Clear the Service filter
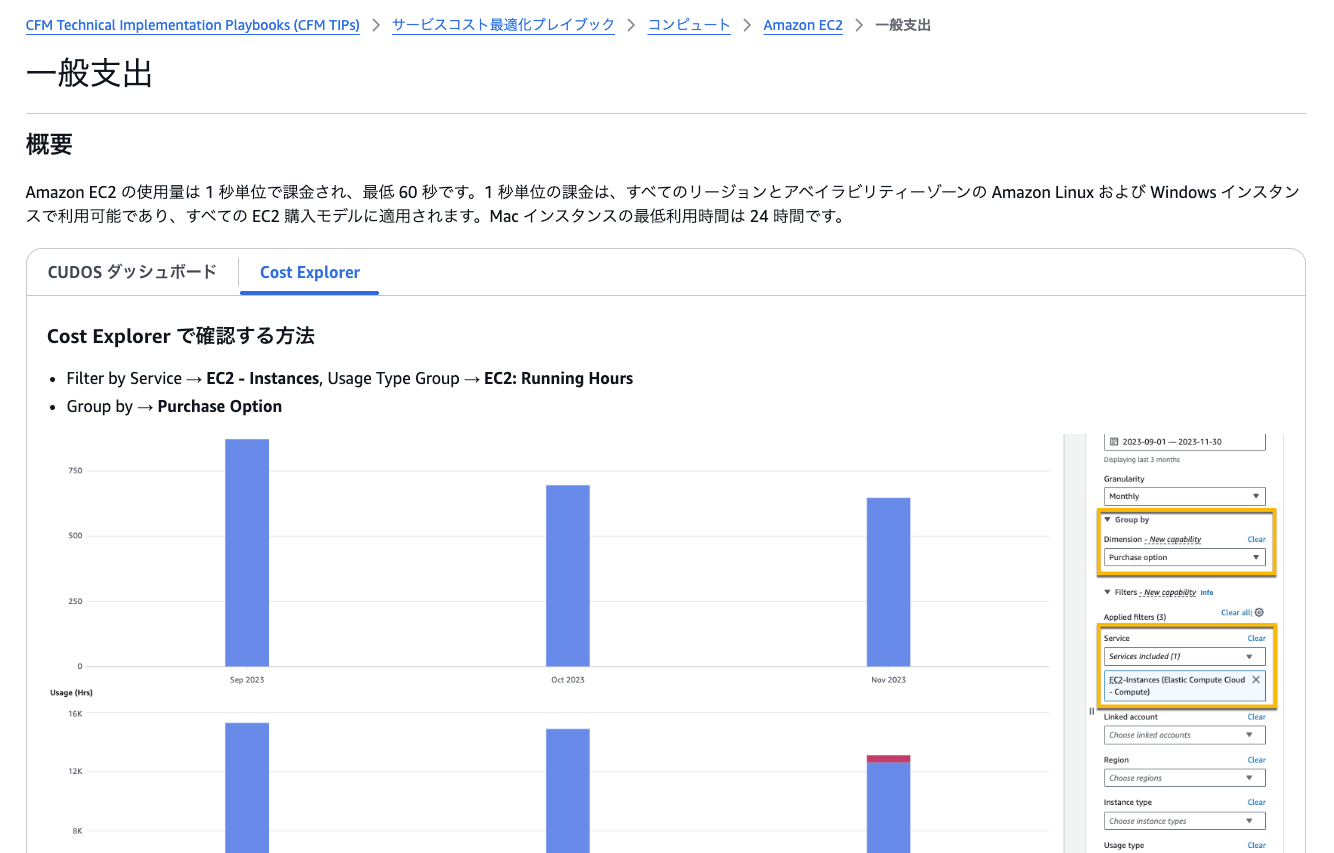 click(1256, 638)
